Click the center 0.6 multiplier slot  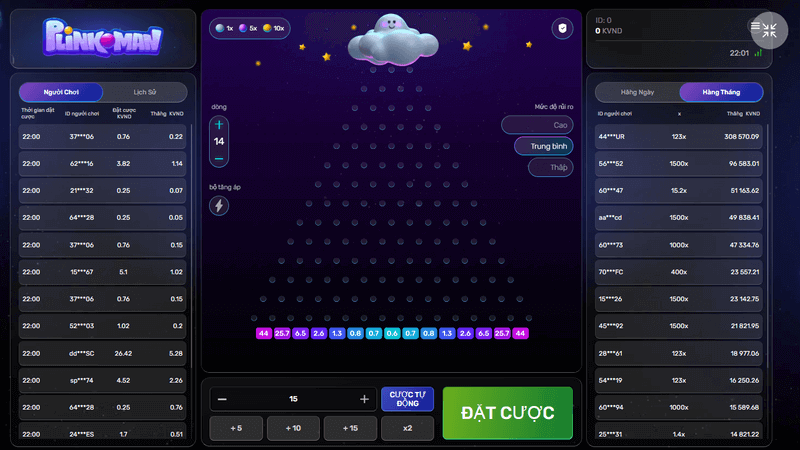click(x=392, y=333)
